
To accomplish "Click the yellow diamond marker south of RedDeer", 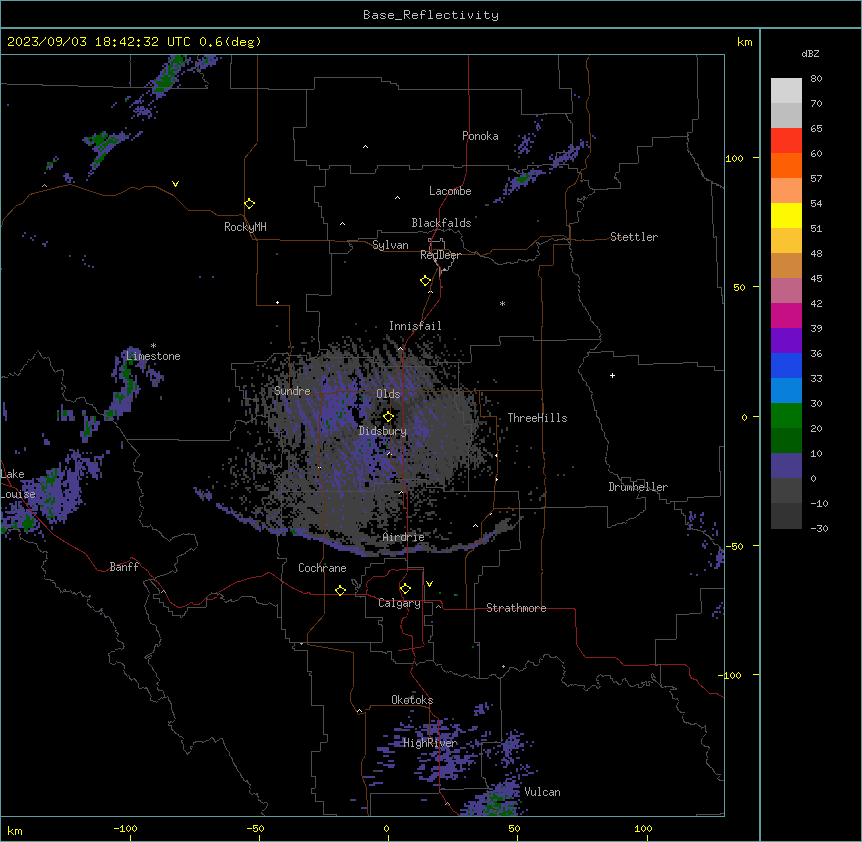I will coord(425,281).
